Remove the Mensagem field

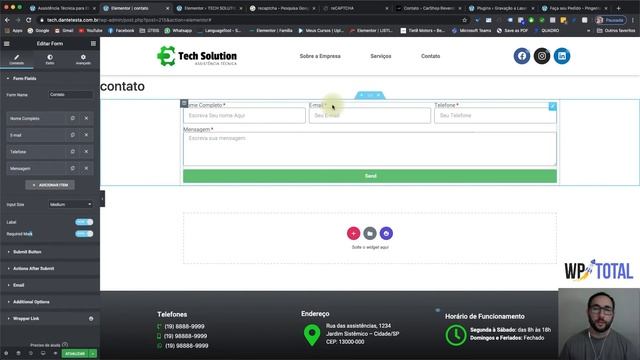[x=86, y=169]
